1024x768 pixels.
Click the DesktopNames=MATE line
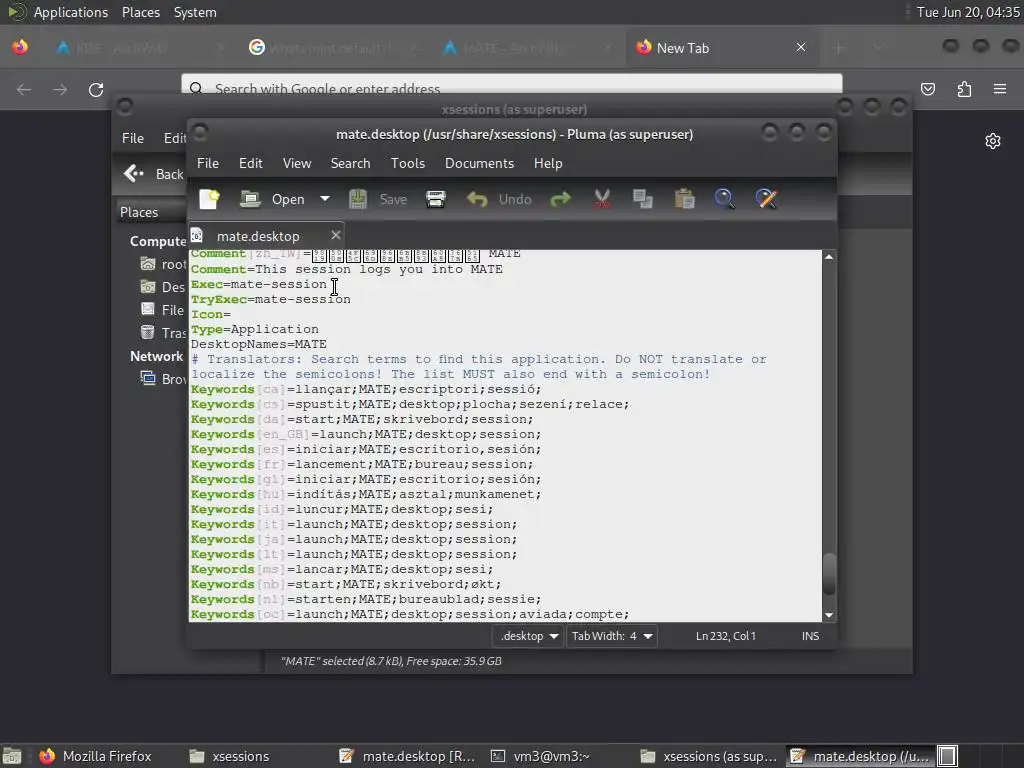pos(259,344)
